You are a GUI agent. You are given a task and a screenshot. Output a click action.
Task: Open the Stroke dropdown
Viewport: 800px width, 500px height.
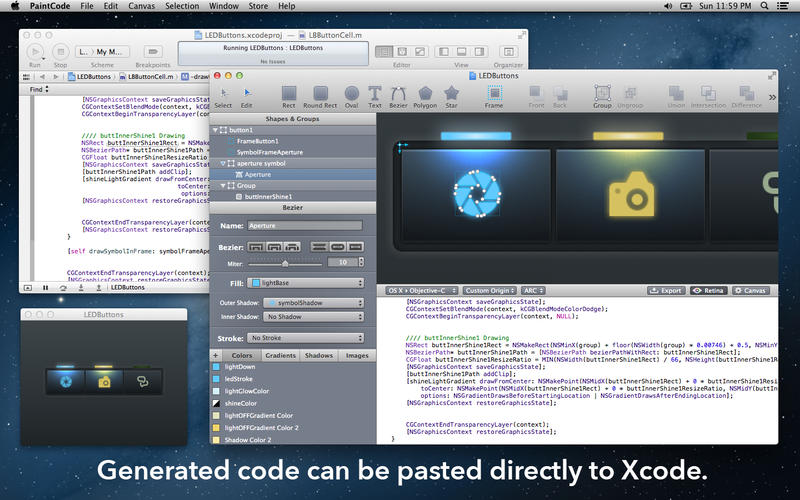(303, 338)
